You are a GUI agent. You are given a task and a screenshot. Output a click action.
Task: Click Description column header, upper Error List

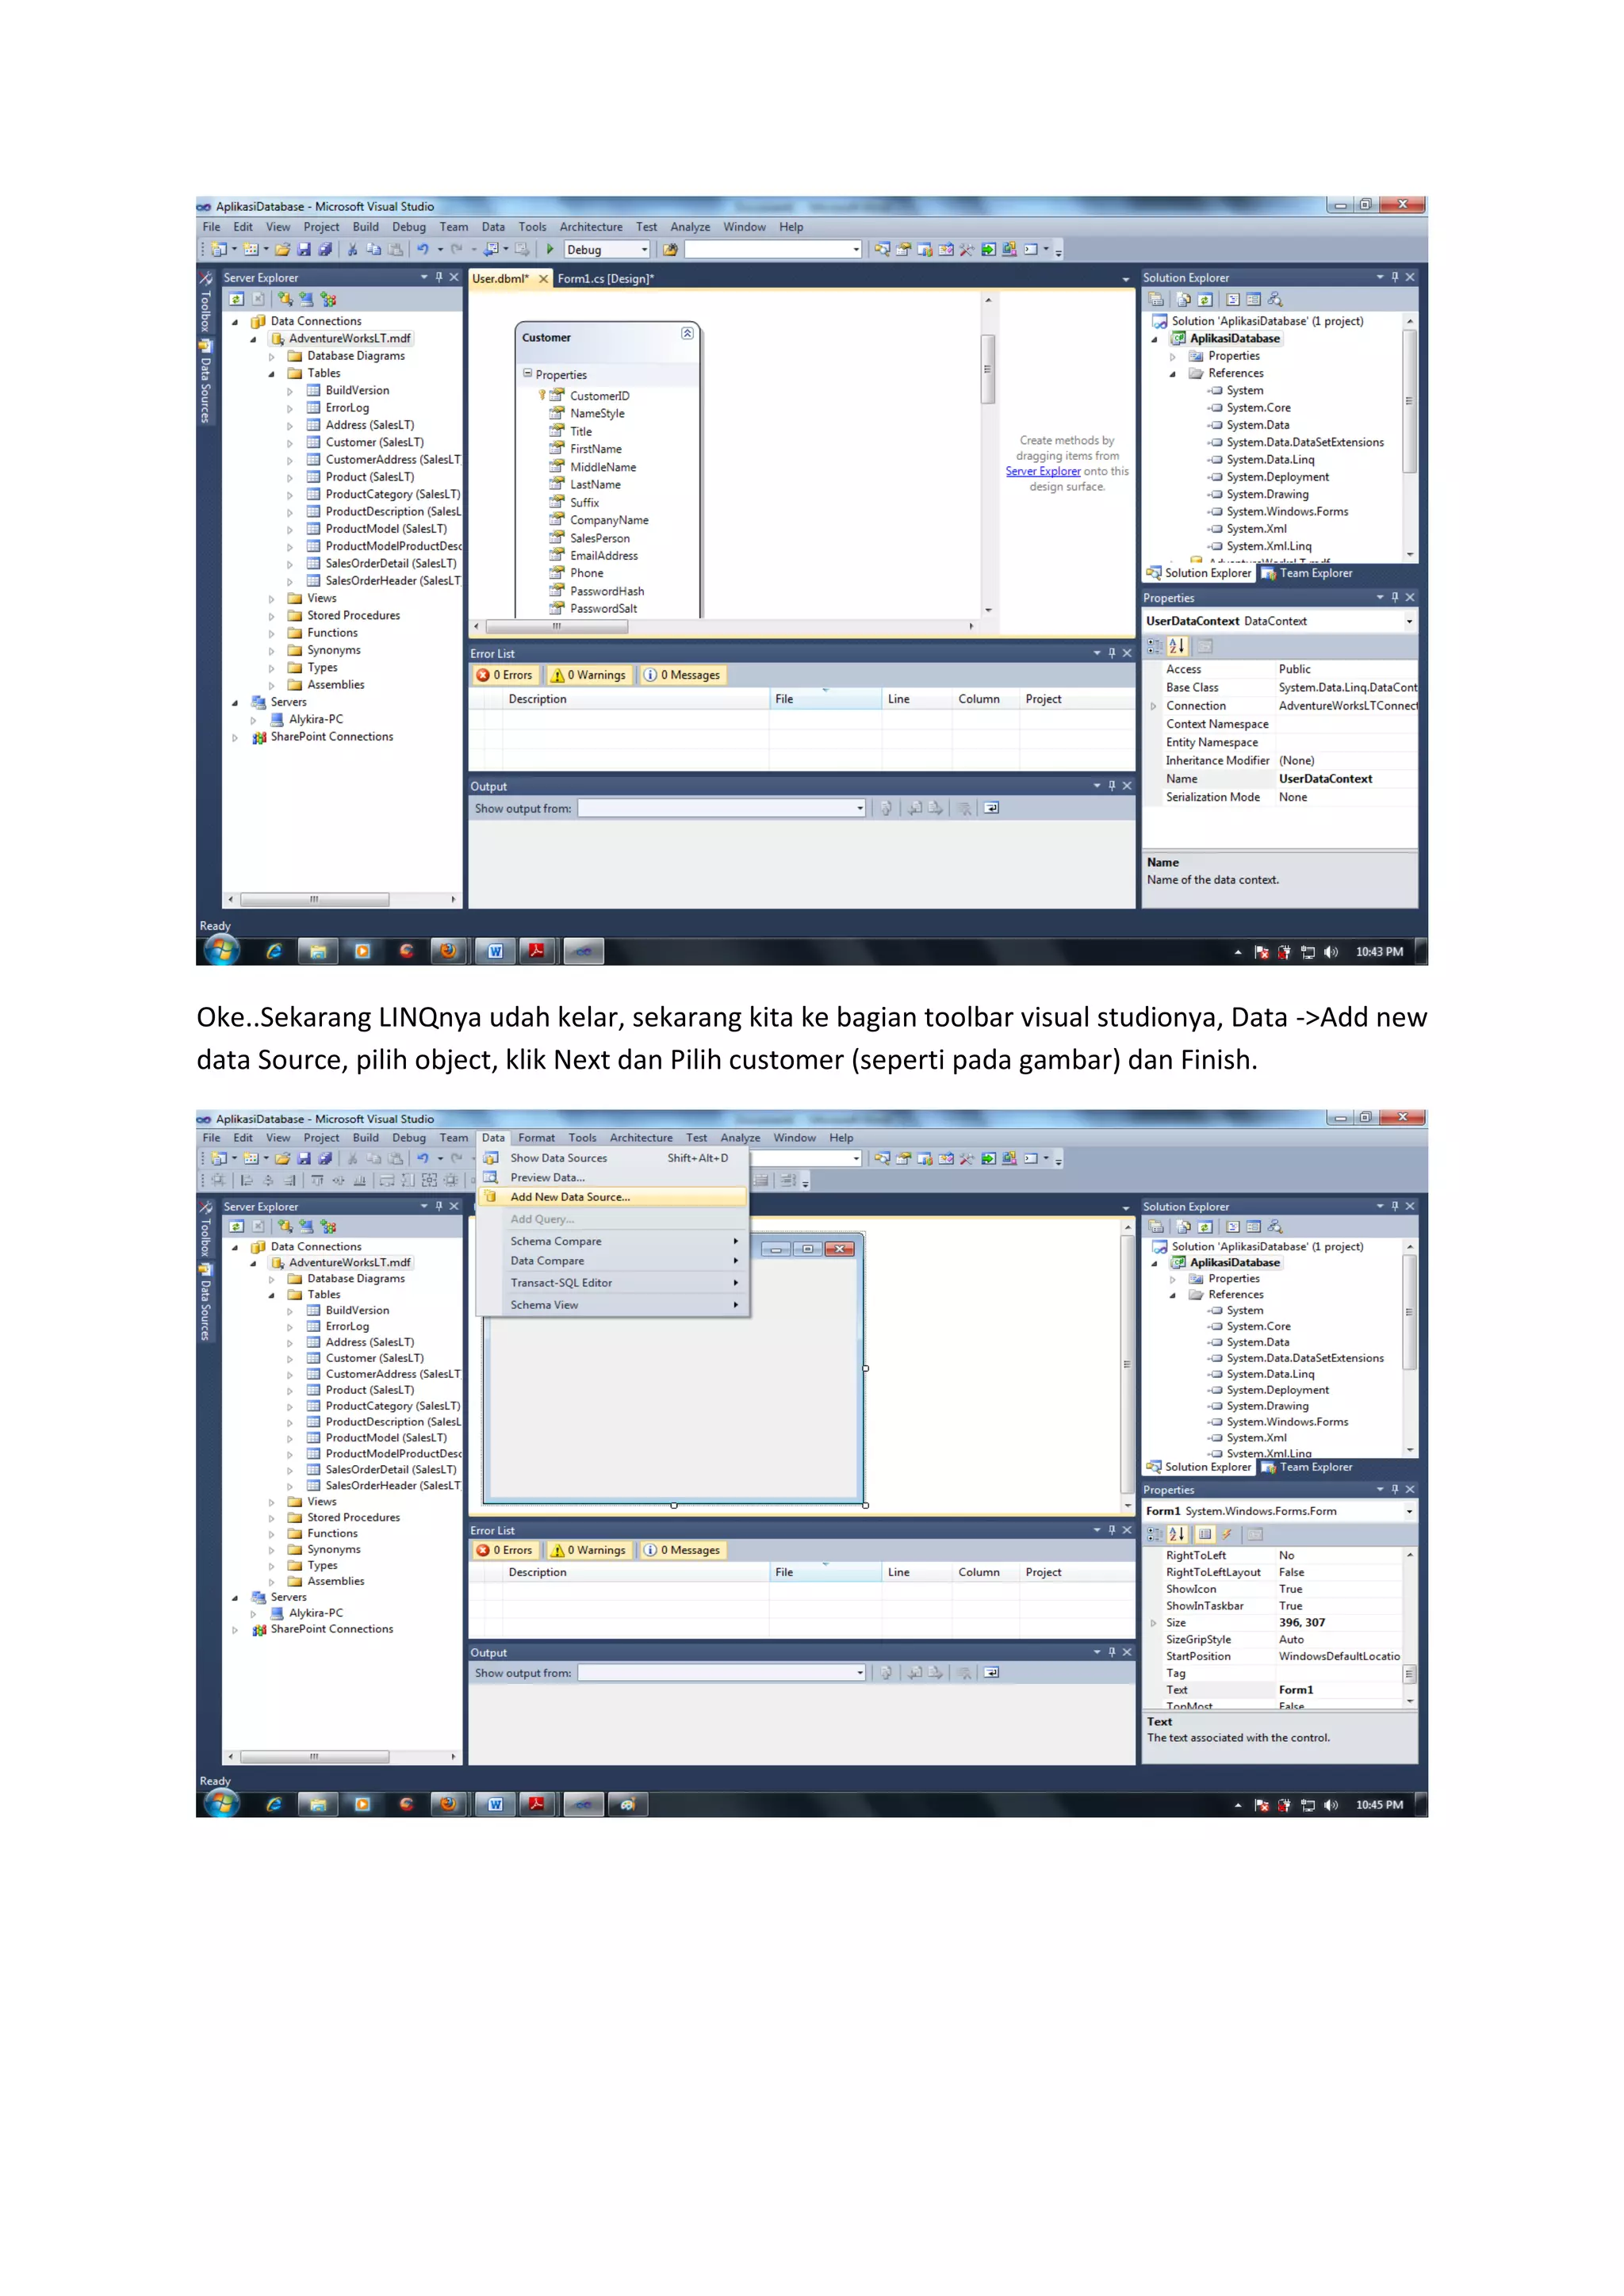point(636,699)
